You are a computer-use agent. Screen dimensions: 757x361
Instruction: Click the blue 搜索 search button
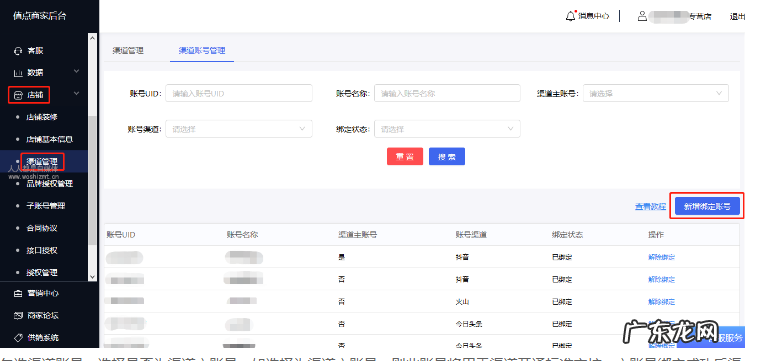(x=447, y=156)
